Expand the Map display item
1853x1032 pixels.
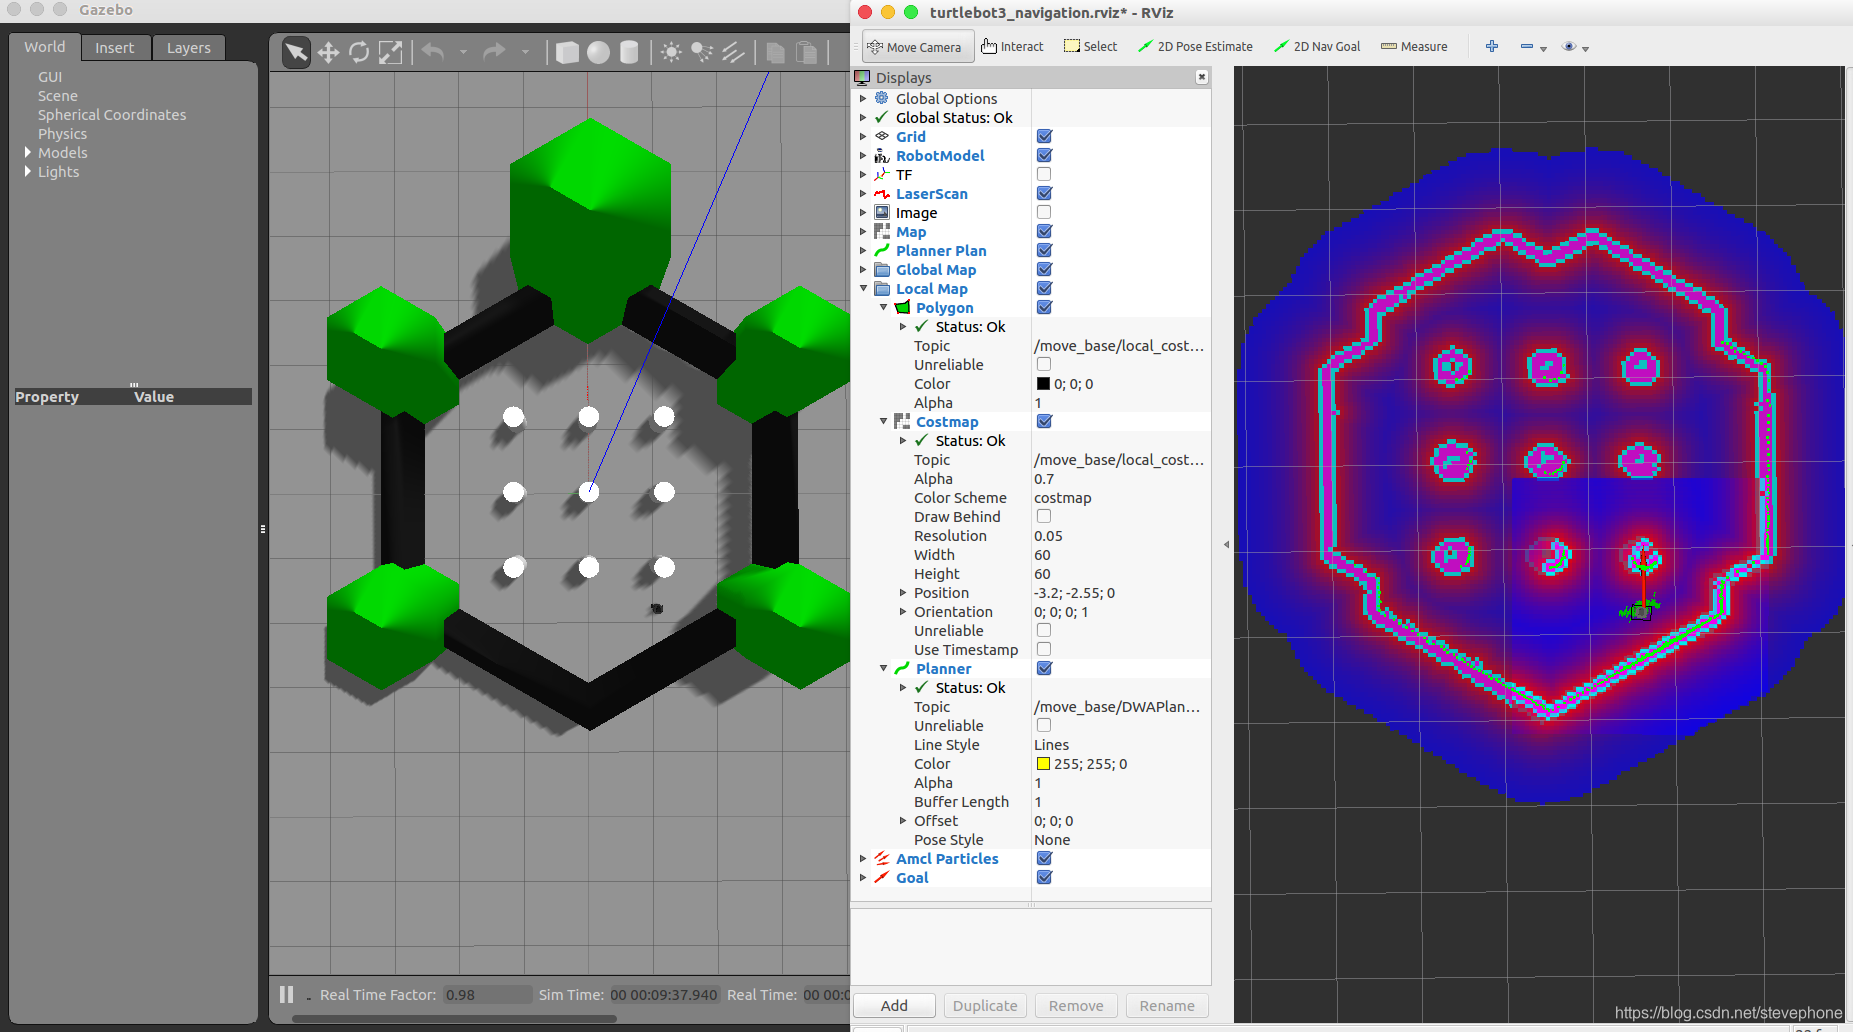863,231
